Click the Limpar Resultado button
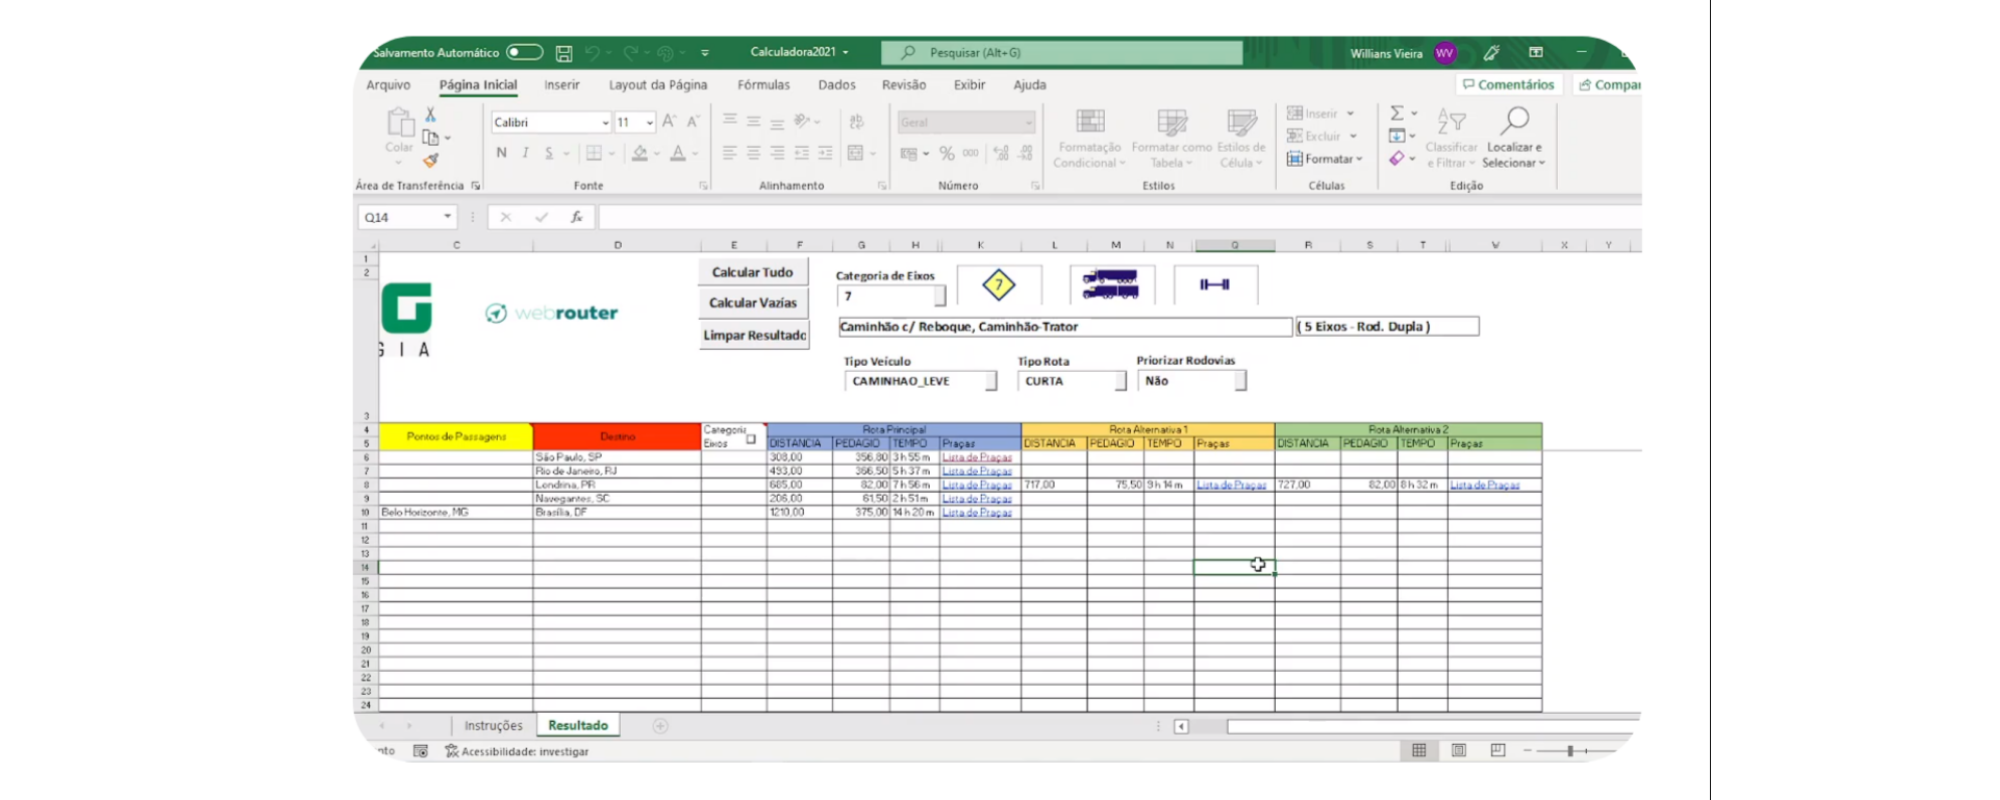 (753, 335)
